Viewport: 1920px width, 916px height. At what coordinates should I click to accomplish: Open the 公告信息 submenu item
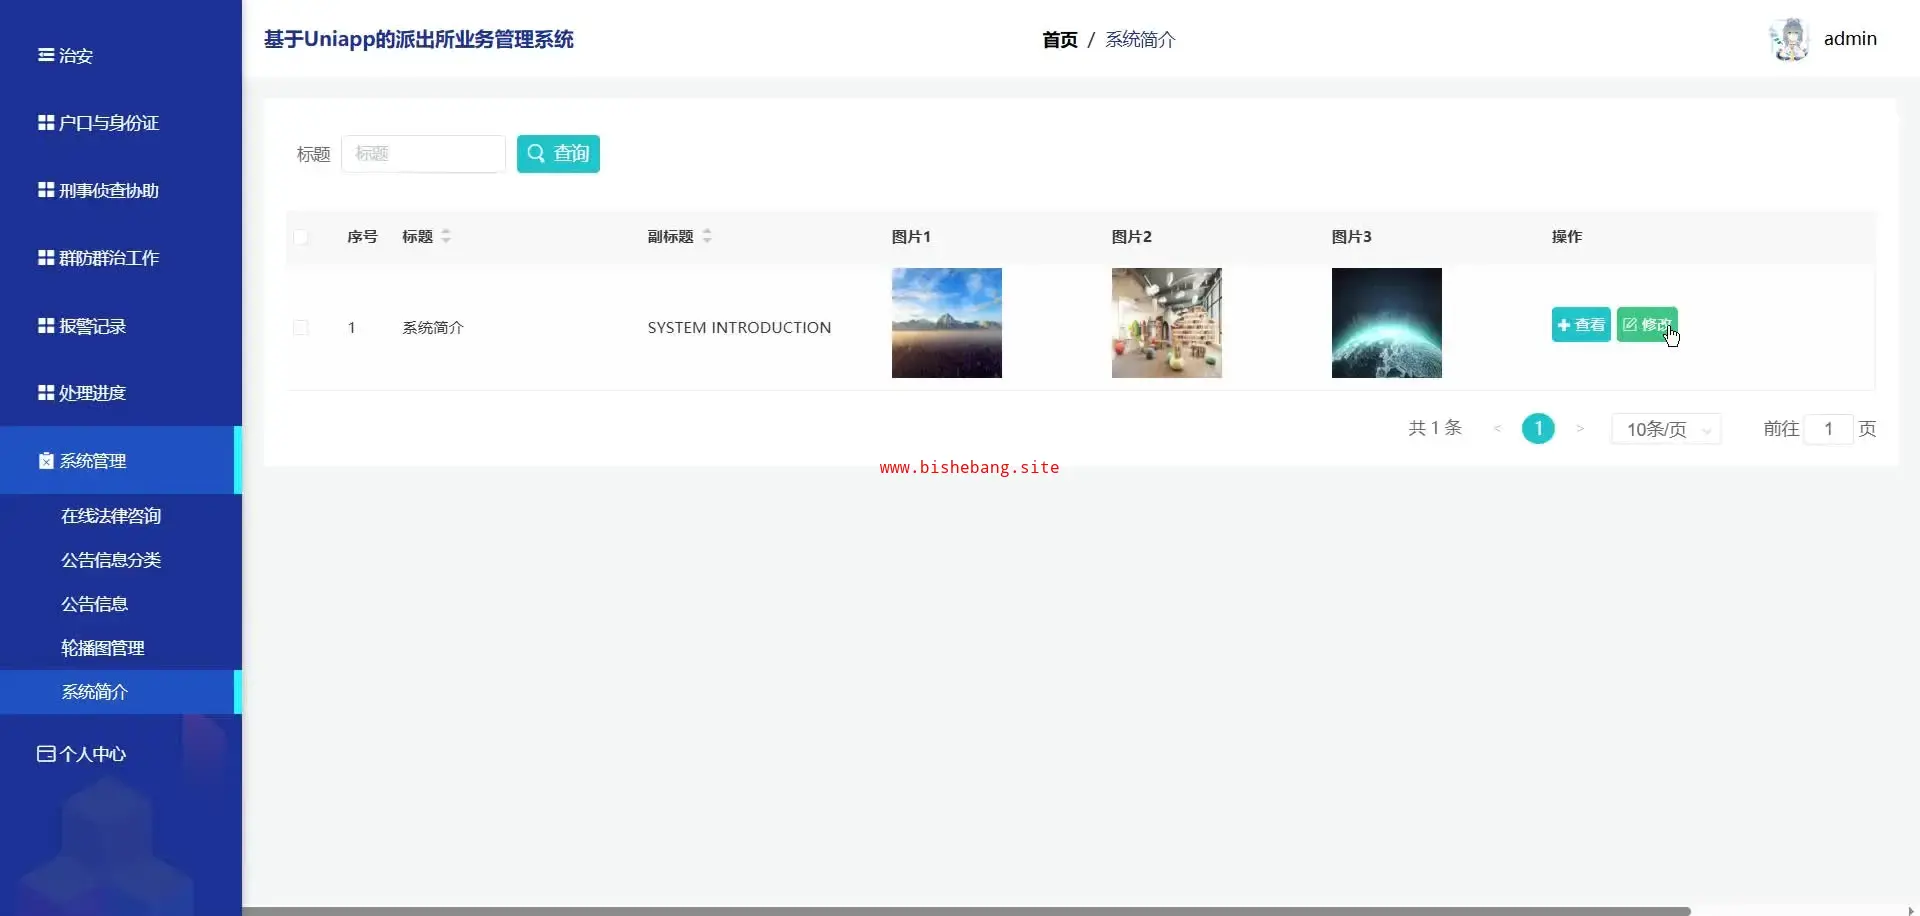click(95, 604)
